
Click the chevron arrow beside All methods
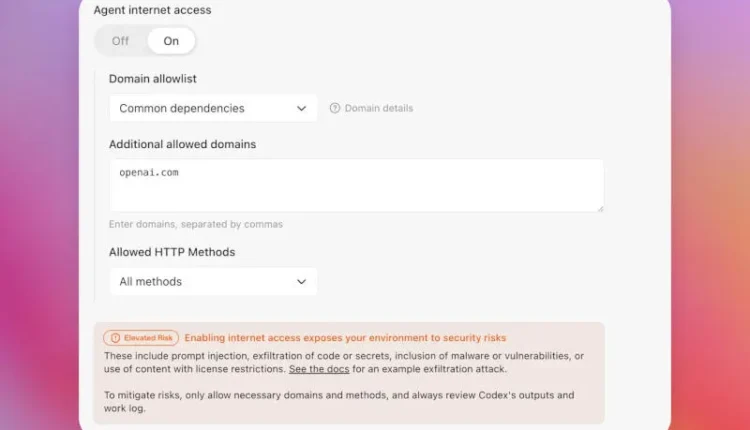tap(302, 282)
